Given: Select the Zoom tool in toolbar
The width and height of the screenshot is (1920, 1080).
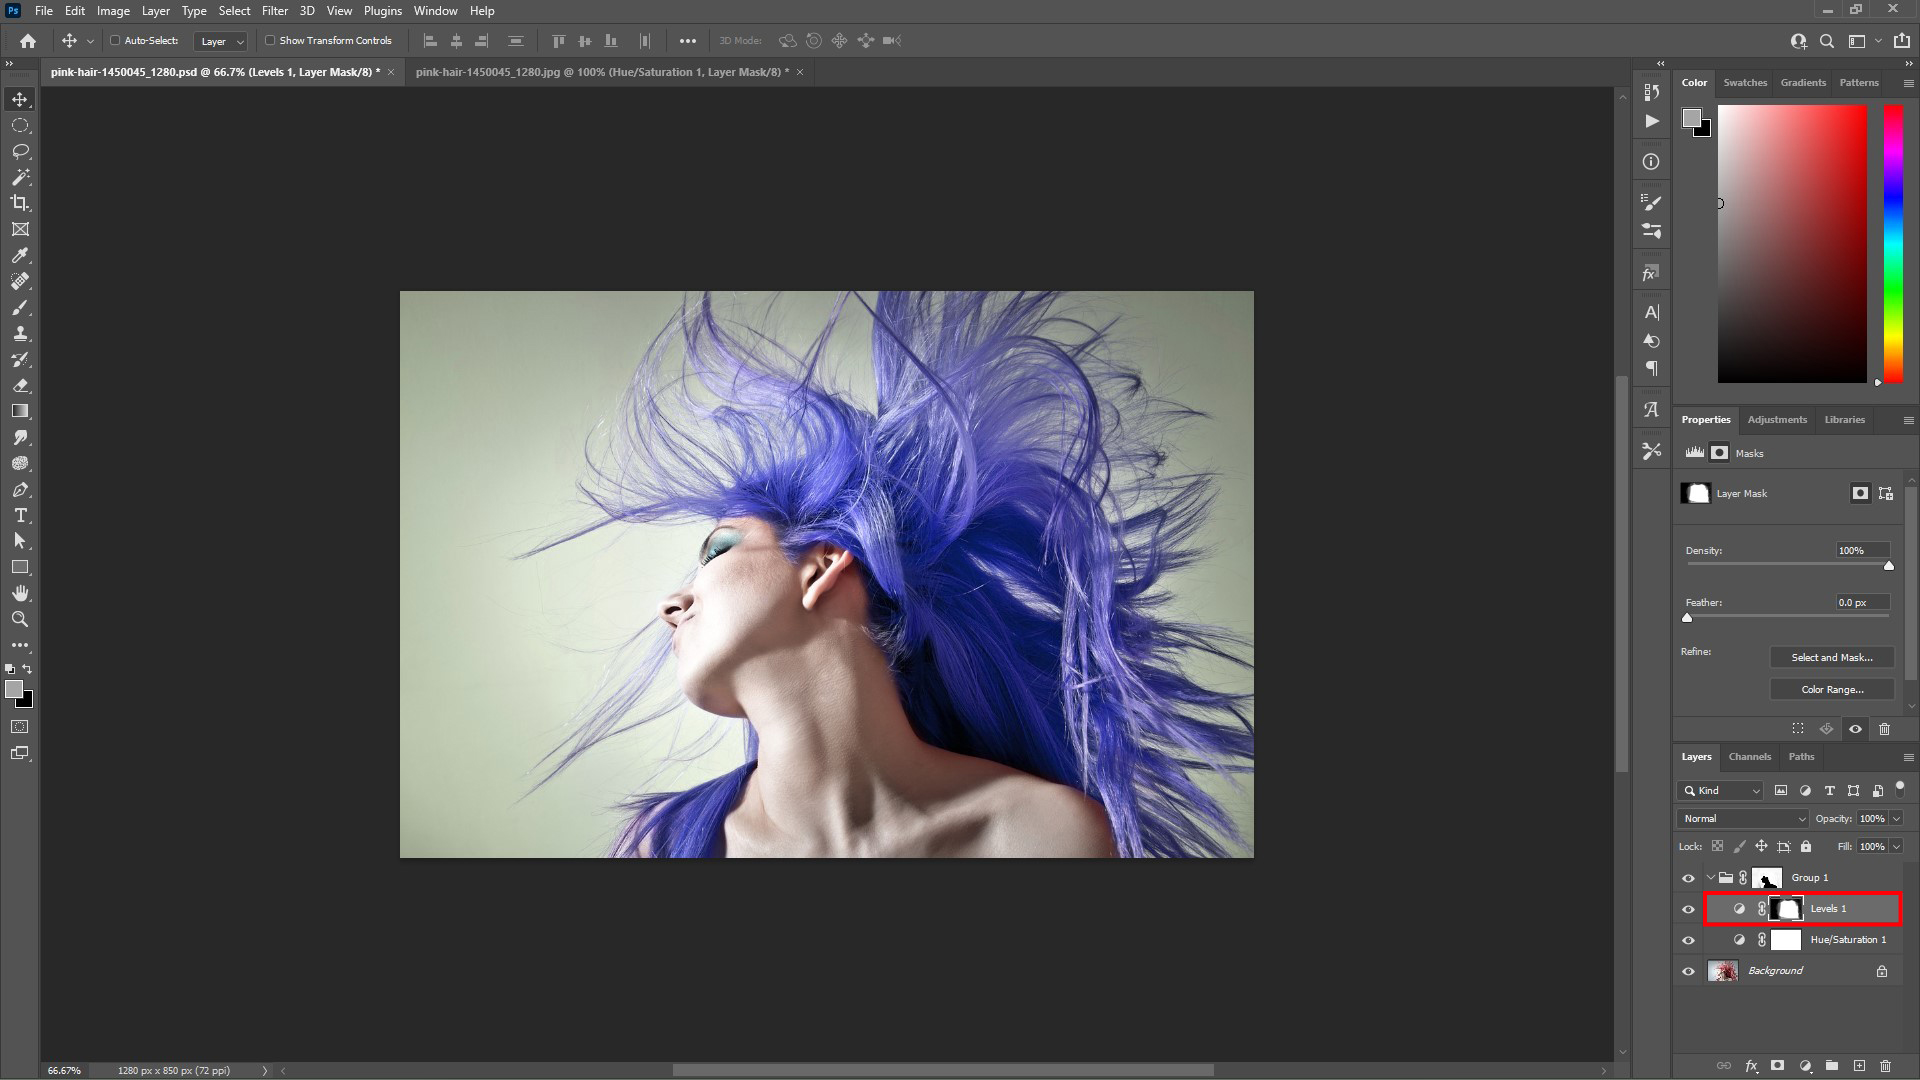Looking at the screenshot, I should (x=20, y=619).
